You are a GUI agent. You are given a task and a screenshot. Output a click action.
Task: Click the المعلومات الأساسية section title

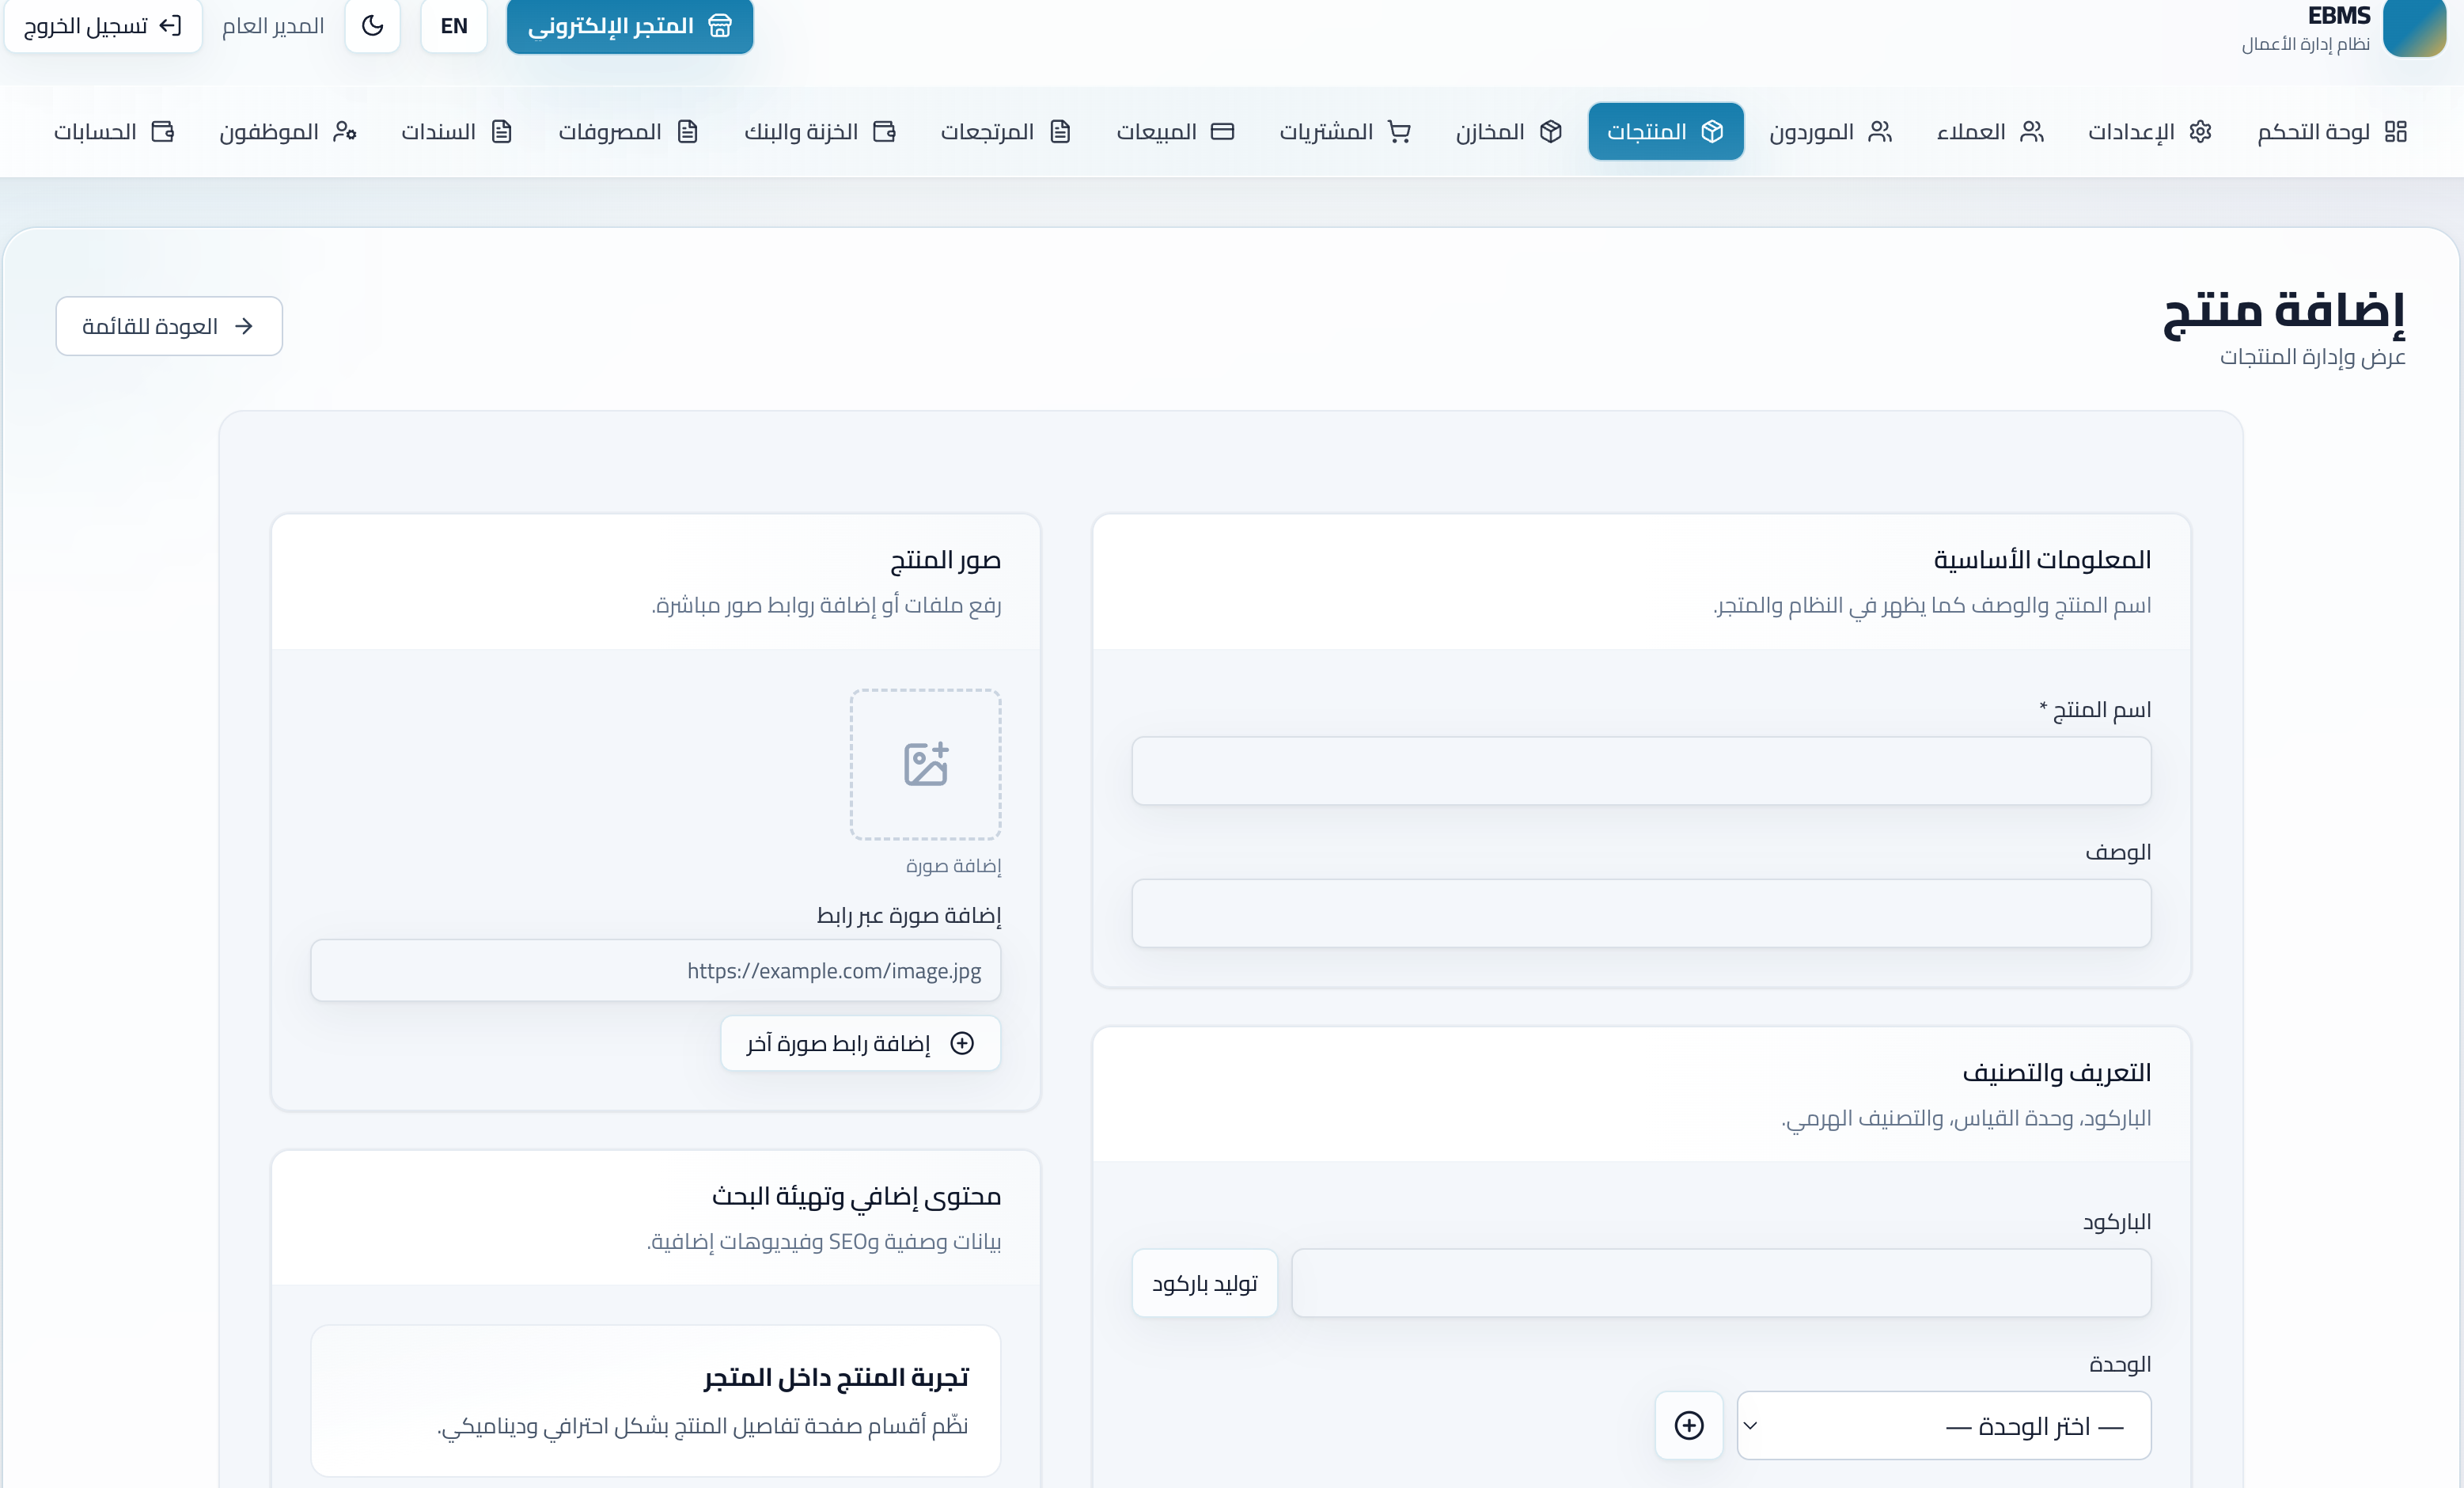(2042, 560)
